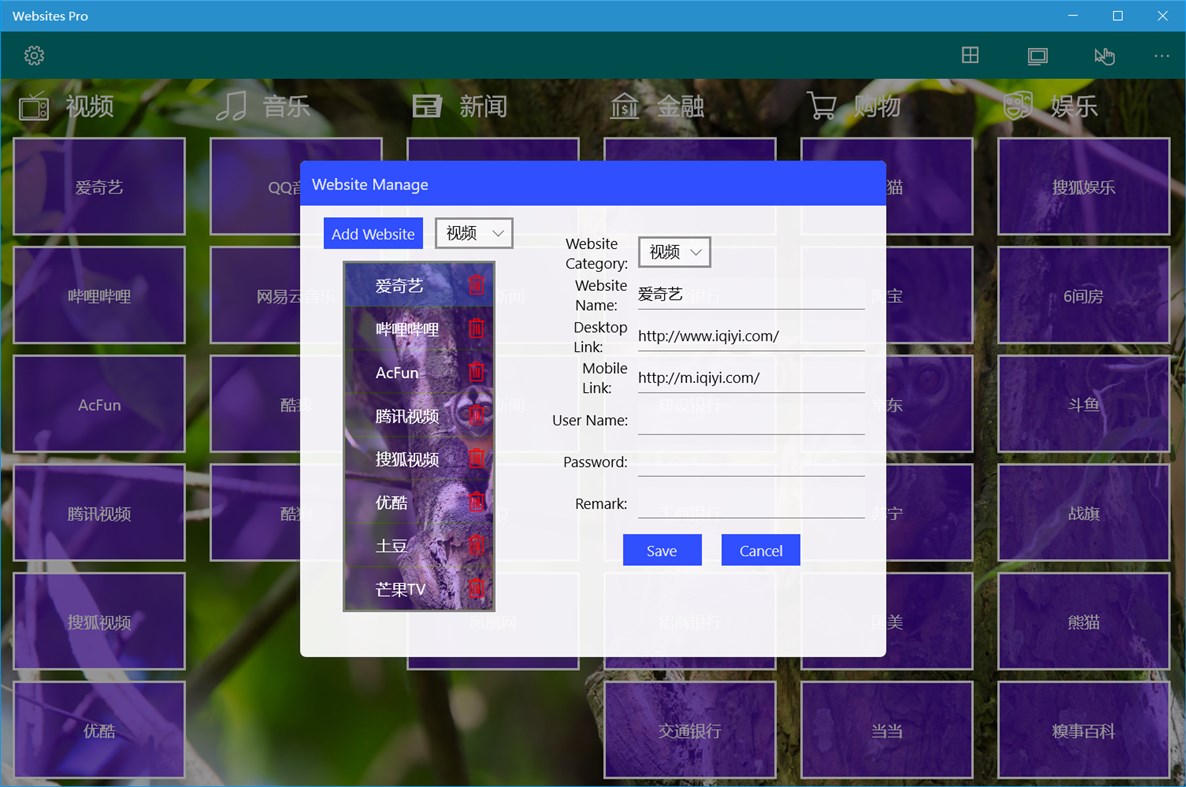The height and width of the screenshot is (787, 1186).
Task: Expand the 视频 dropdown next to Add Website
Action: click(474, 233)
